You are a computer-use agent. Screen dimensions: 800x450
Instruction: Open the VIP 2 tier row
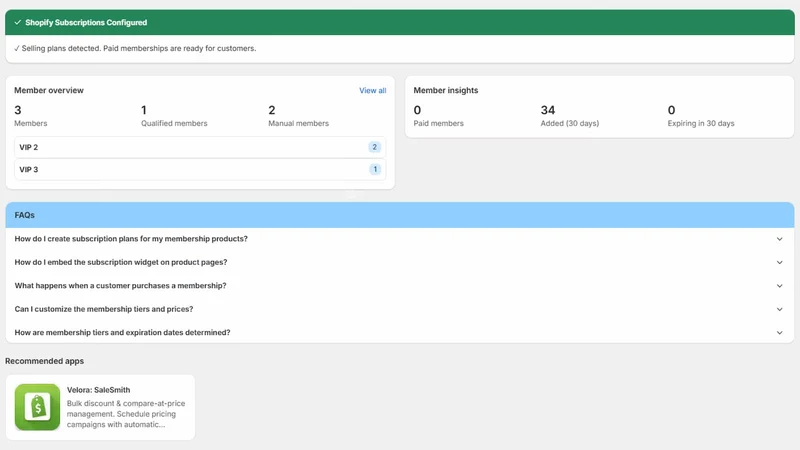pyautogui.click(x=200, y=147)
